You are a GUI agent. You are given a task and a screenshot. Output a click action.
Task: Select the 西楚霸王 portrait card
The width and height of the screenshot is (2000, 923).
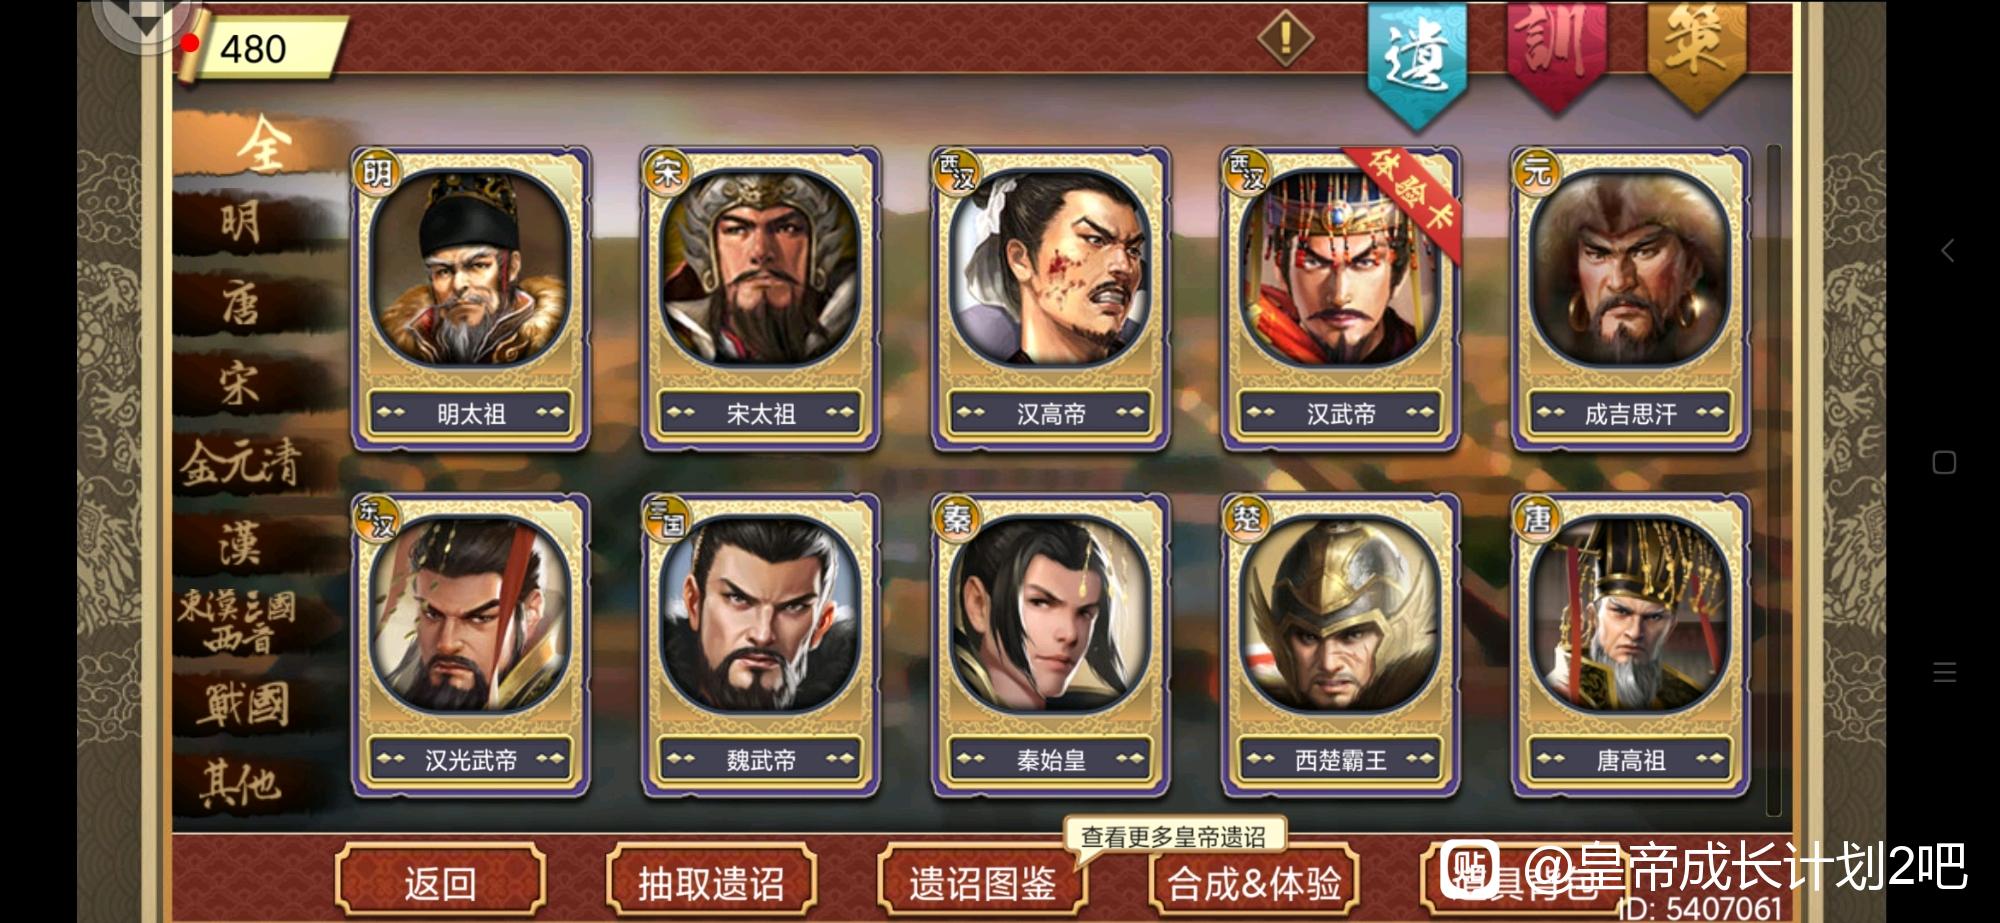(x=1340, y=645)
